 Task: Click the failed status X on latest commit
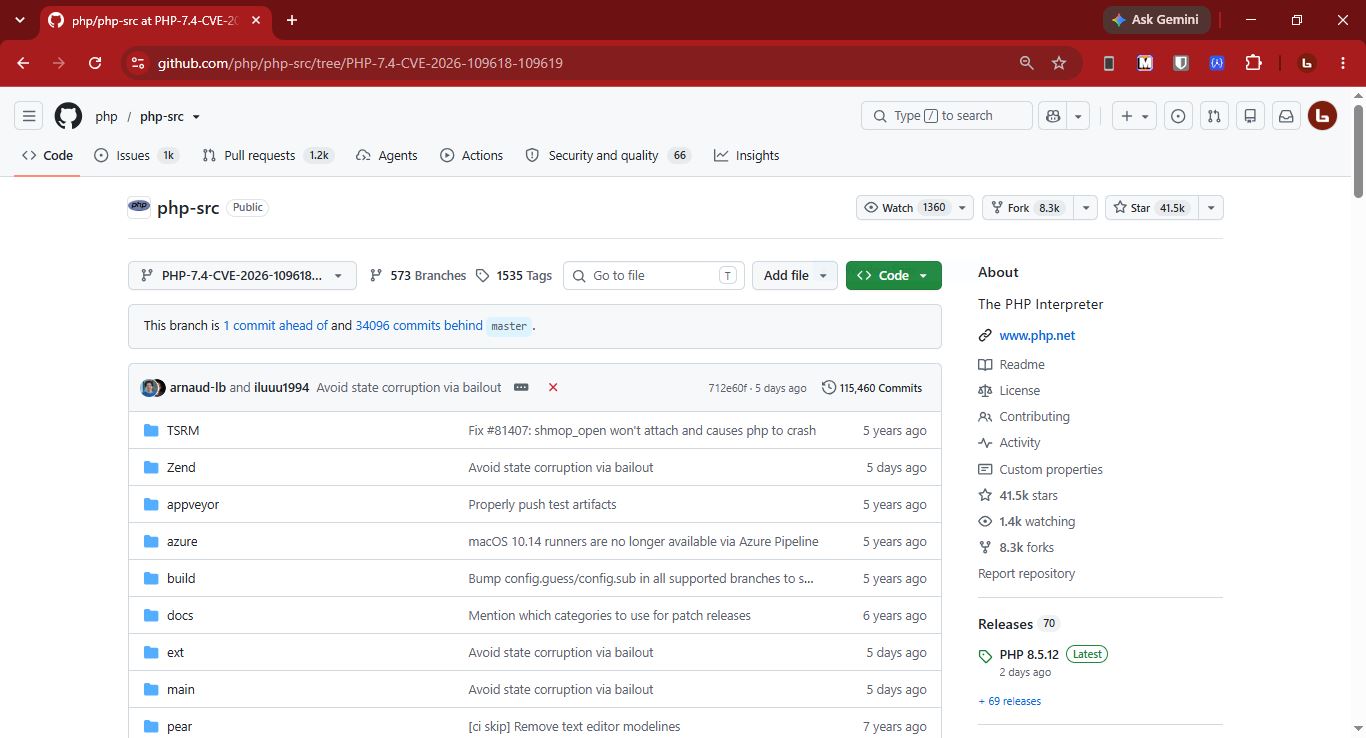(553, 387)
